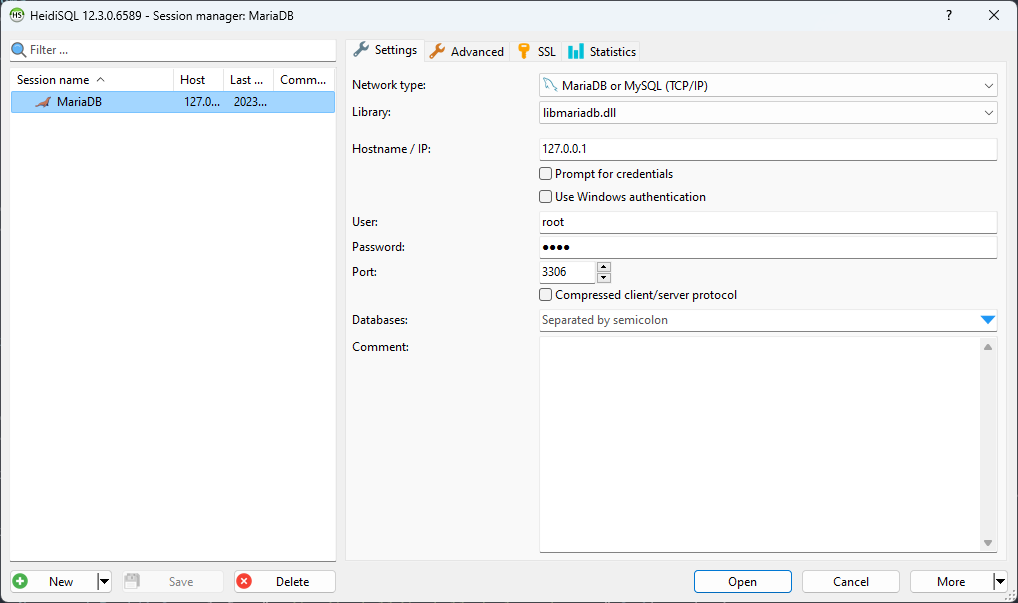Enable Prompt for credentials
Image resolution: width=1018 pixels, height=603 pixels.
point(545,174)
